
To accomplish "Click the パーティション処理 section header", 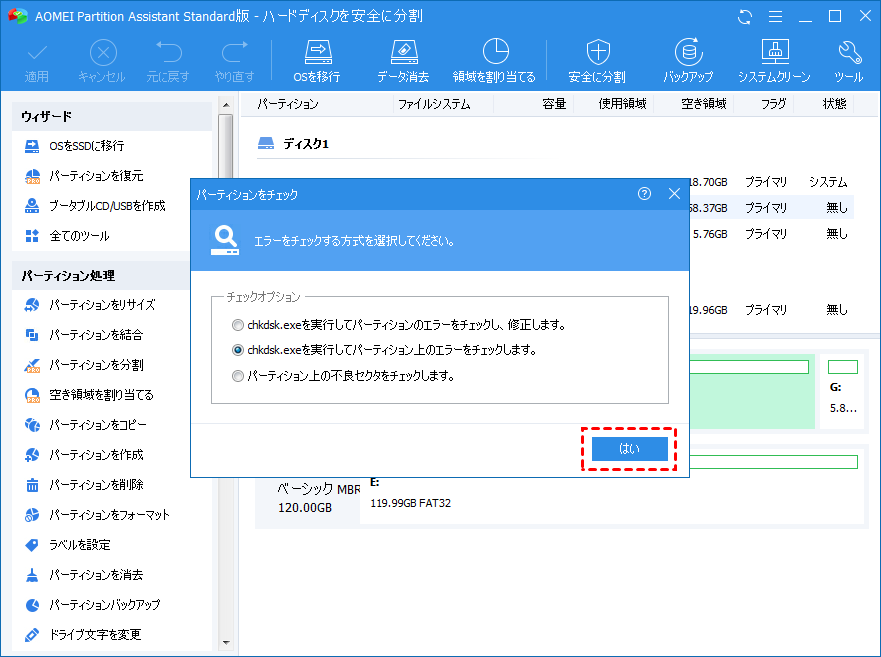I will coord(101,275).
